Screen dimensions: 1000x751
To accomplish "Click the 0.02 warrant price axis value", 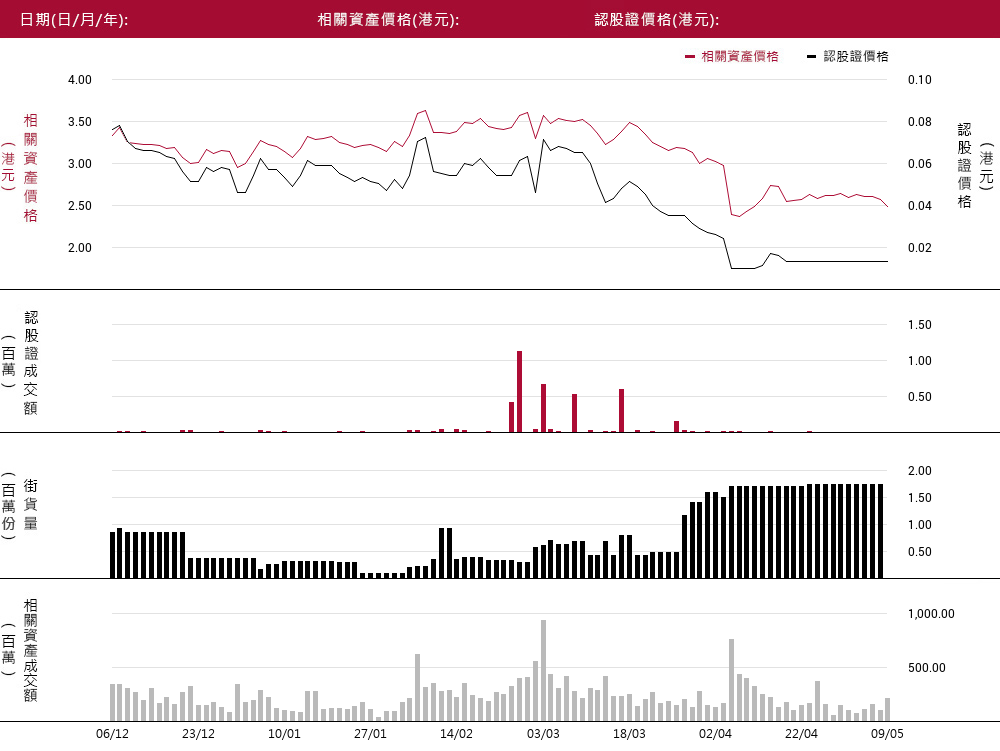I will pos(920,247).
